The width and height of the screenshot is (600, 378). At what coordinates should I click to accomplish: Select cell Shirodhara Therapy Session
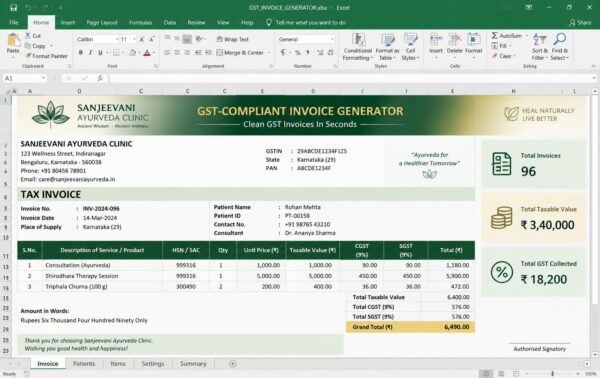[82, 275]
